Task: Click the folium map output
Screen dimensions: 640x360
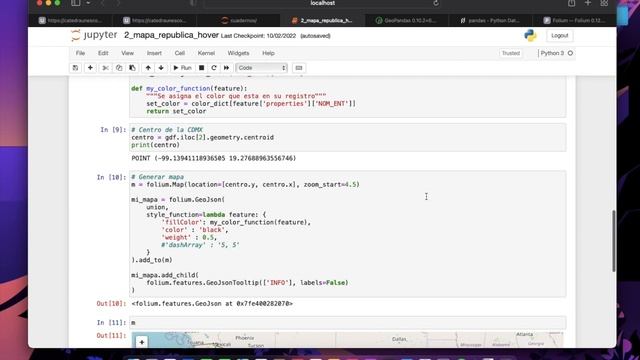Action: (348, 340)
